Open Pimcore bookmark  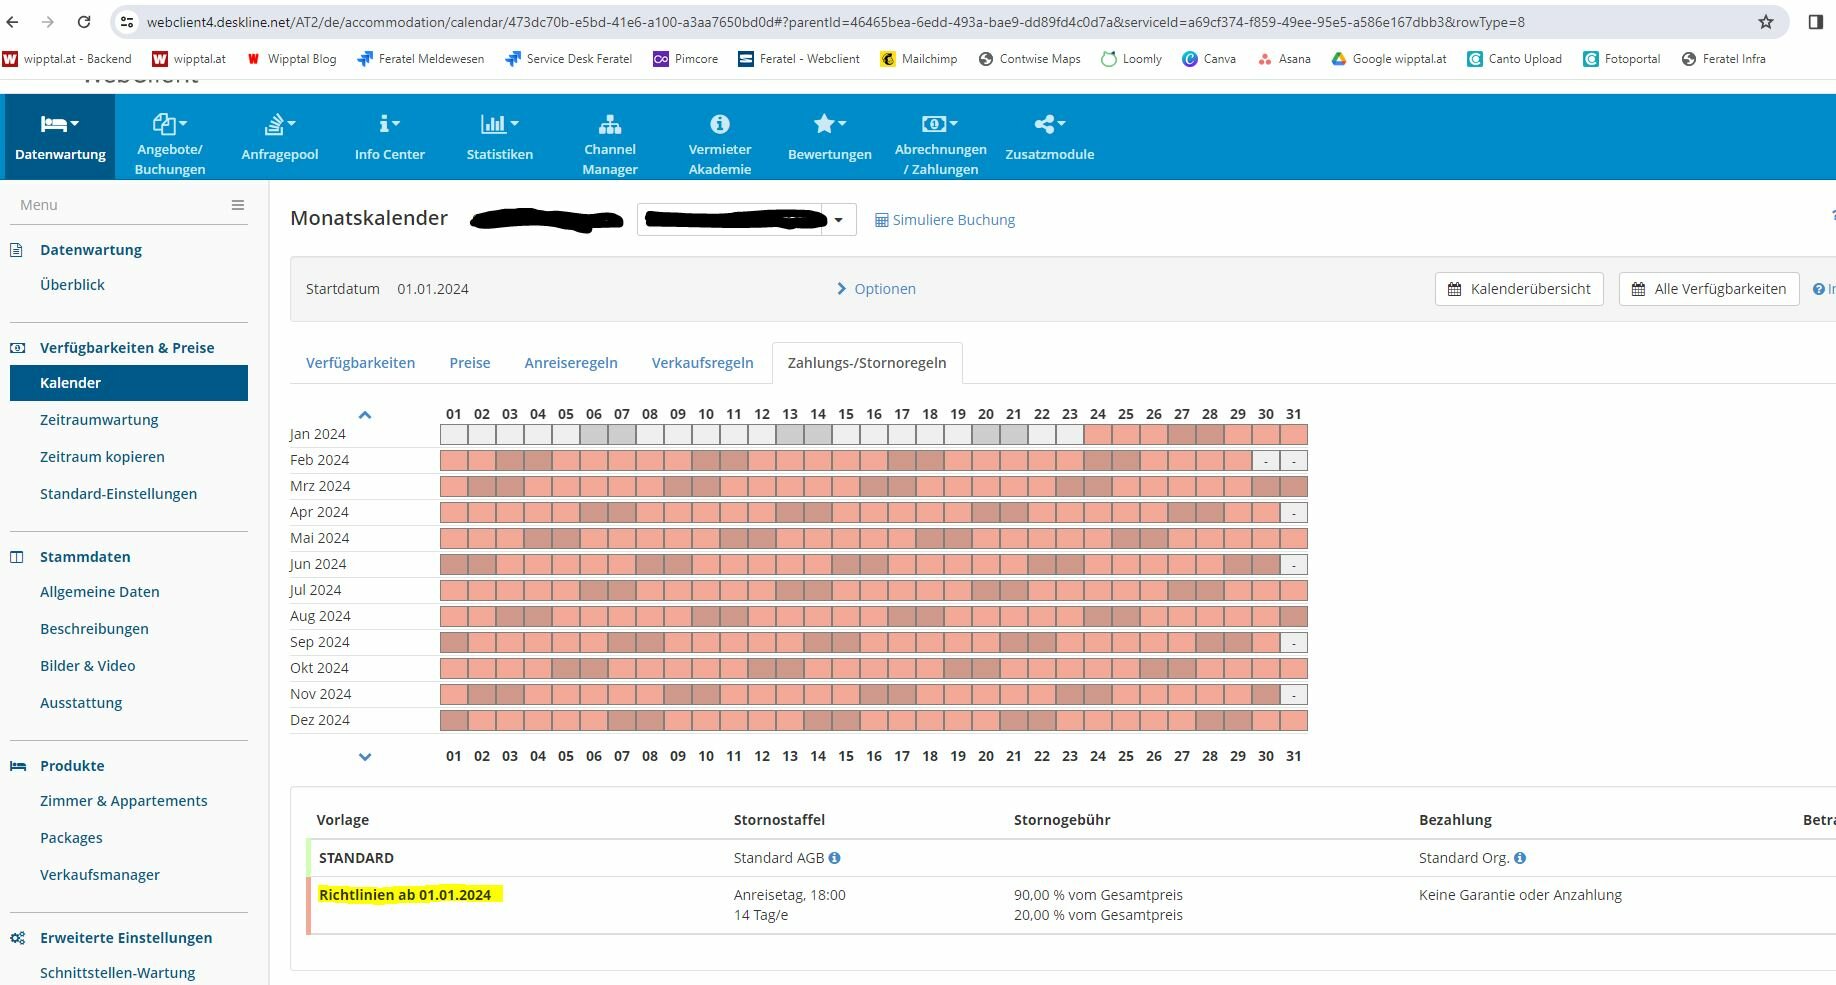coord(686,59)
